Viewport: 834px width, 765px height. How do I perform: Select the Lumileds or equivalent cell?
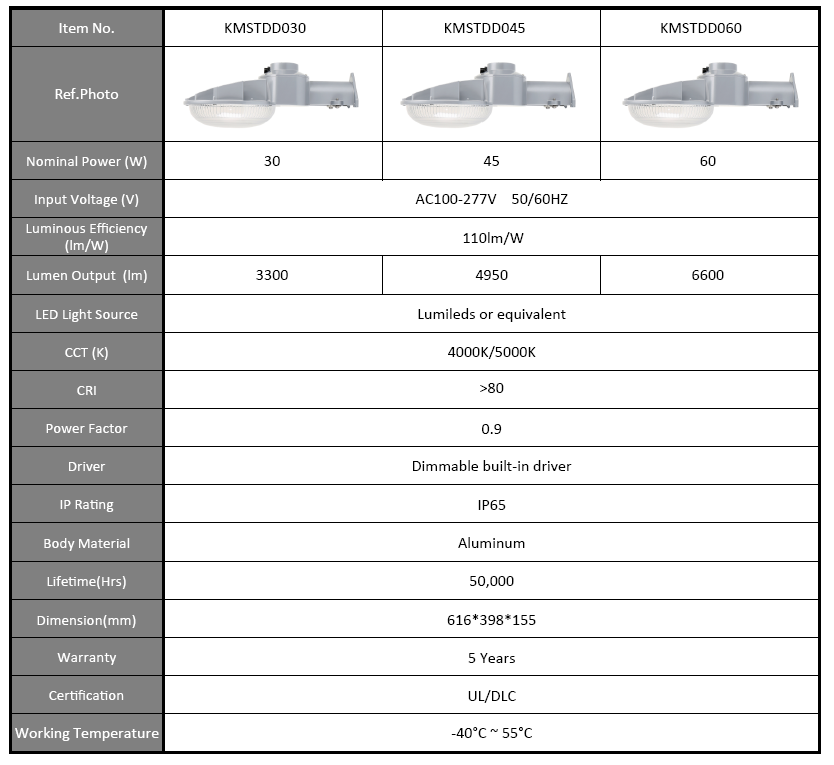point(491,314)
